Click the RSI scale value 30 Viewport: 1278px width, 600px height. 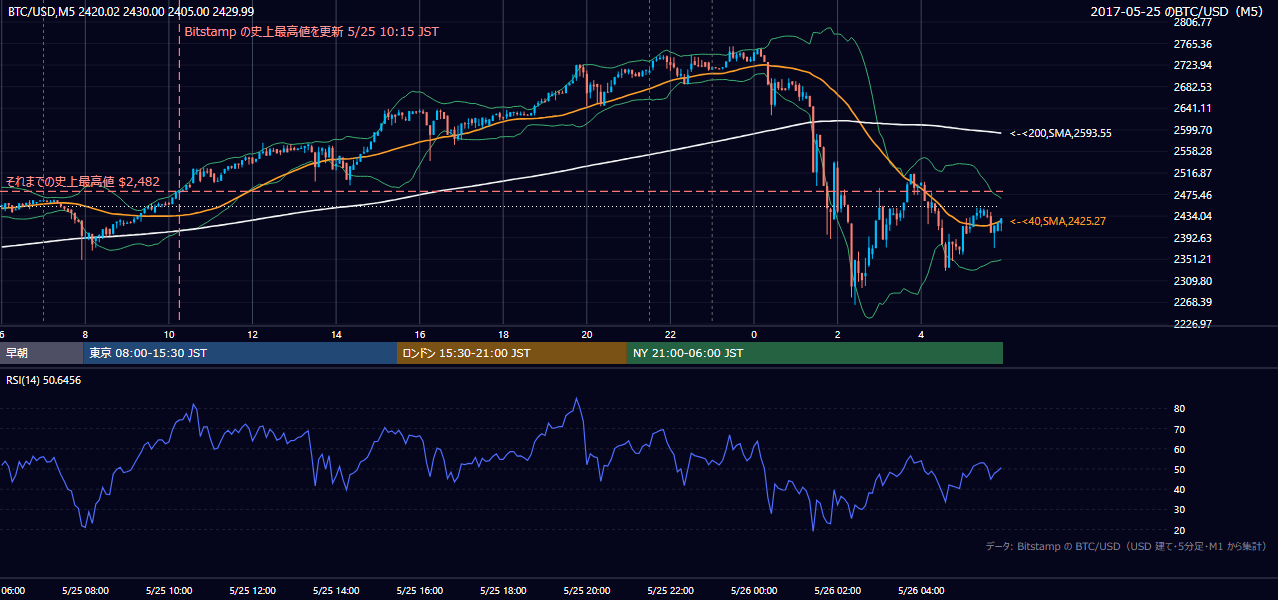(1179, 510)
